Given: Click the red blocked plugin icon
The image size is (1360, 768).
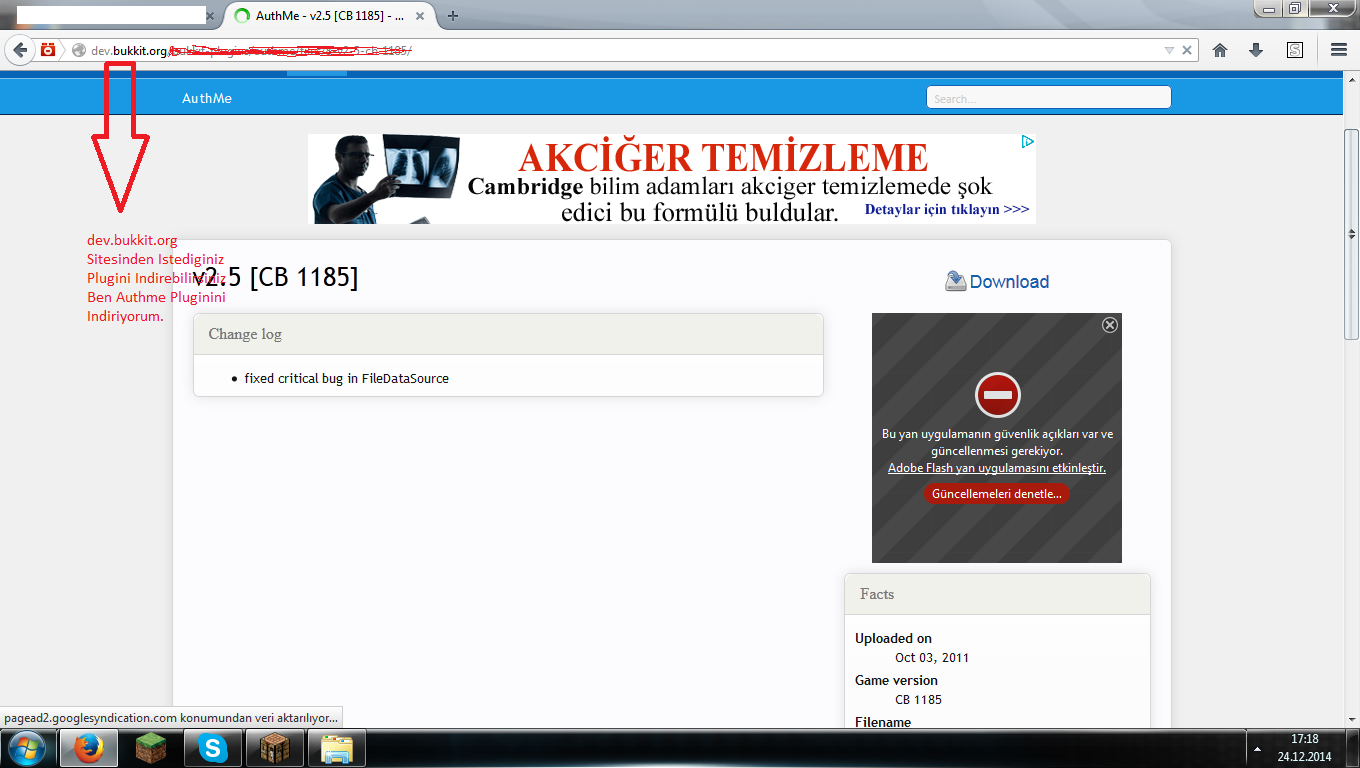Looking at the screenshot, I should pyautogui.click(x=997, y=395).
